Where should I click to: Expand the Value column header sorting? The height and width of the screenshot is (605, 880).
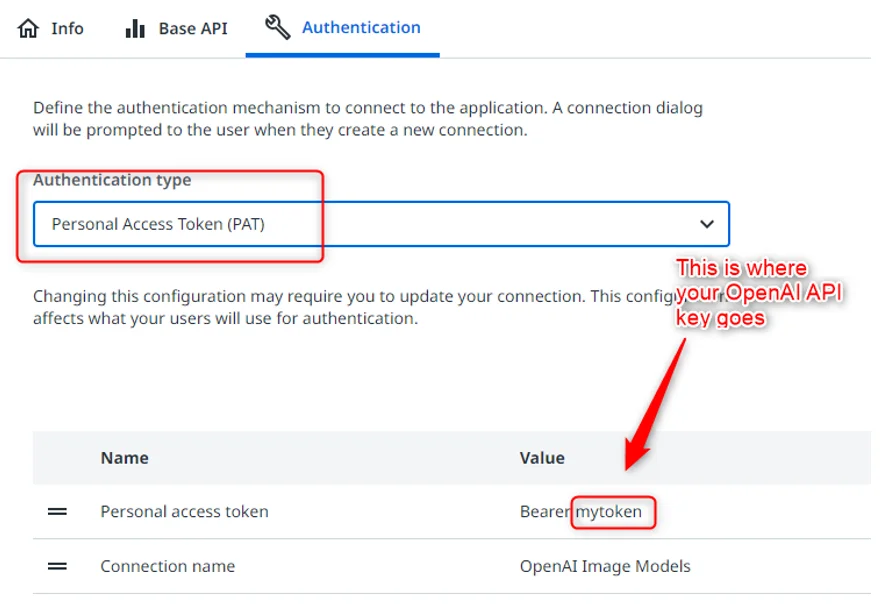point(542,457)
